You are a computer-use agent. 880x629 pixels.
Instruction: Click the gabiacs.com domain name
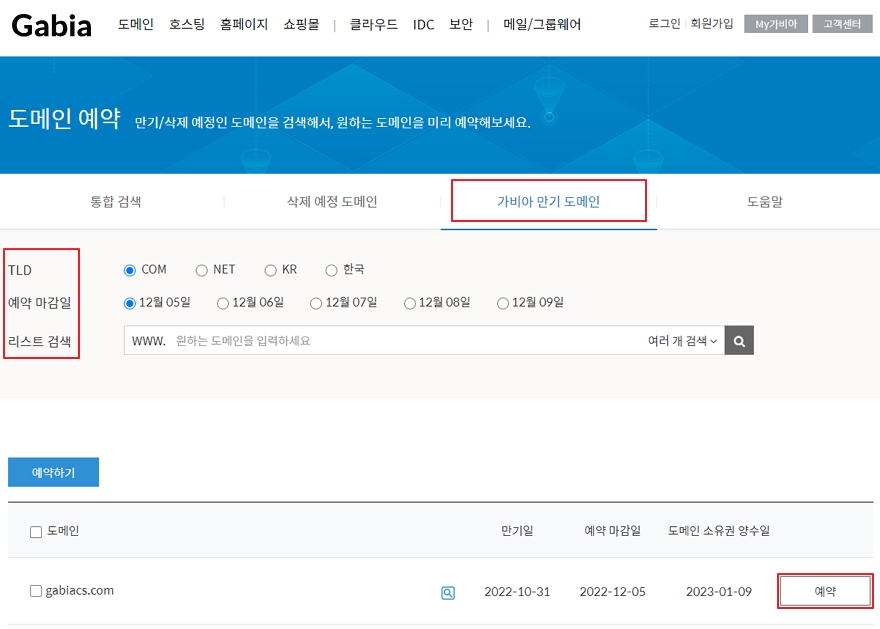point(80,591)
